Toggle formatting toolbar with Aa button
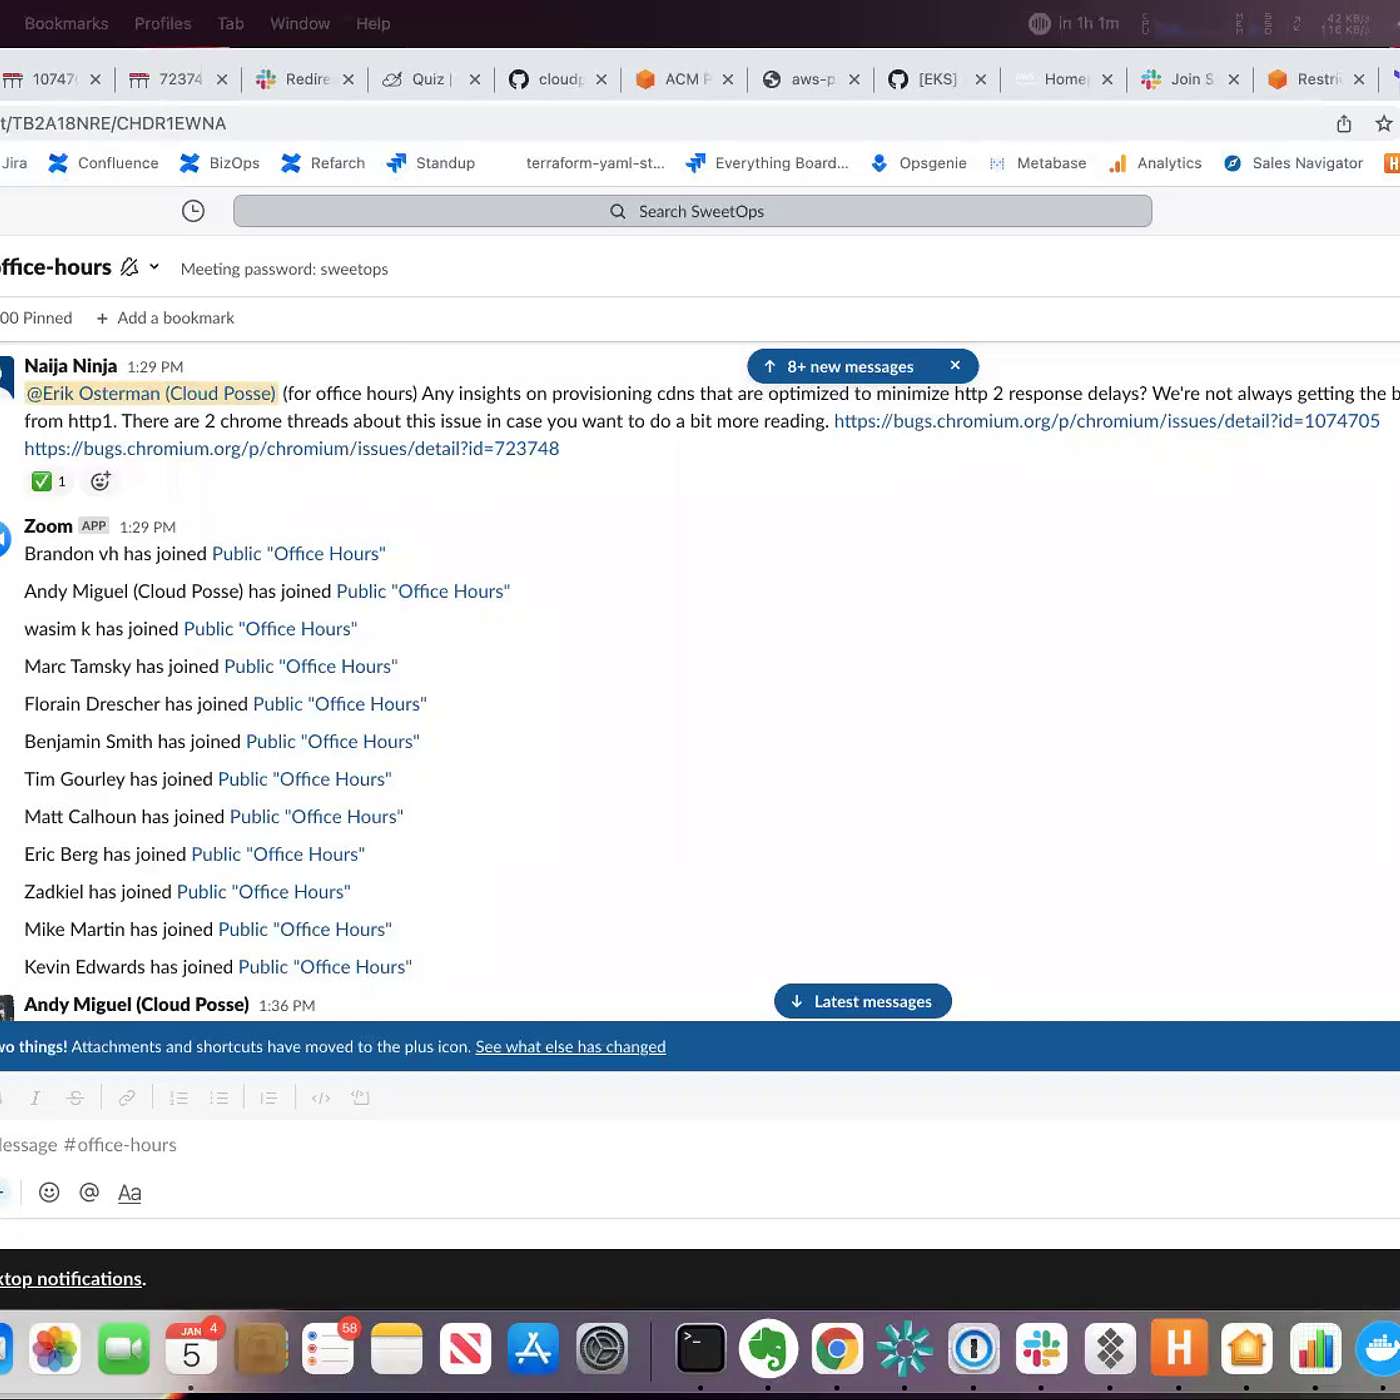Image resolution: width=1400 pixels, height=1400 pixels. [129, 1192]
